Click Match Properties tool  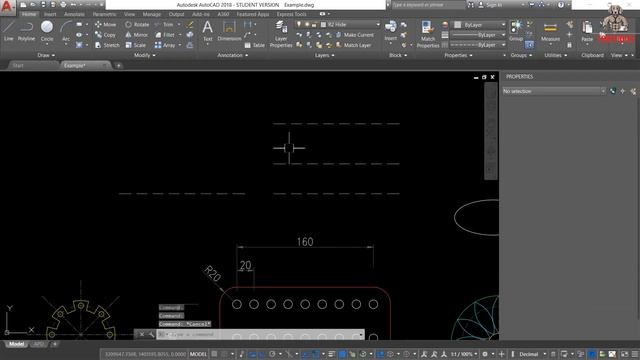point(428,35)
